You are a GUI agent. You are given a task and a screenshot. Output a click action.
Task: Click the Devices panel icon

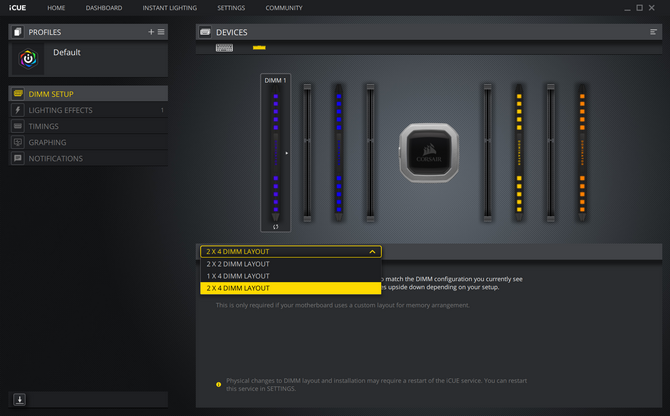point(206,32)
